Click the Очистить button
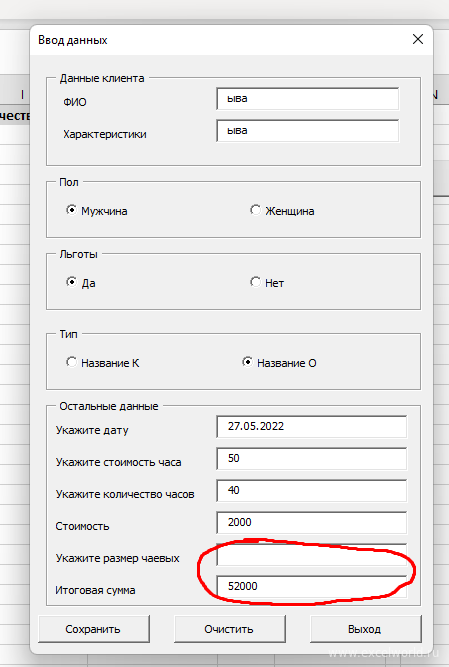This screenshot has width=449, height=667. 230,629
